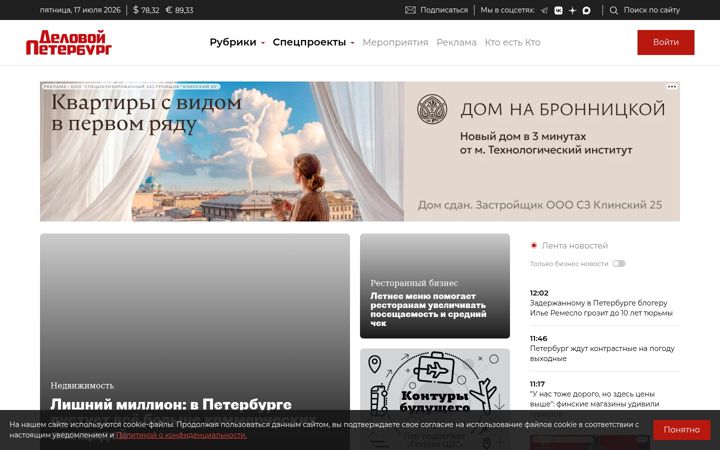This screenshot has width=720, height=450.
Task: Click Мы в соцсетях label
Action: click(x=507, y=10)
